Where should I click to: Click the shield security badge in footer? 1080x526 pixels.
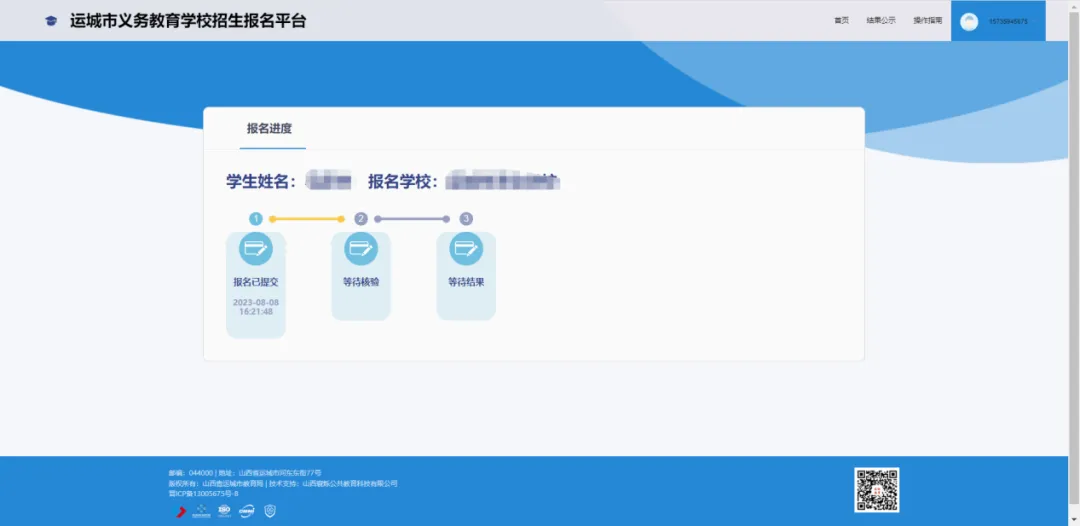pyautogui.click(x=270, y=511)
